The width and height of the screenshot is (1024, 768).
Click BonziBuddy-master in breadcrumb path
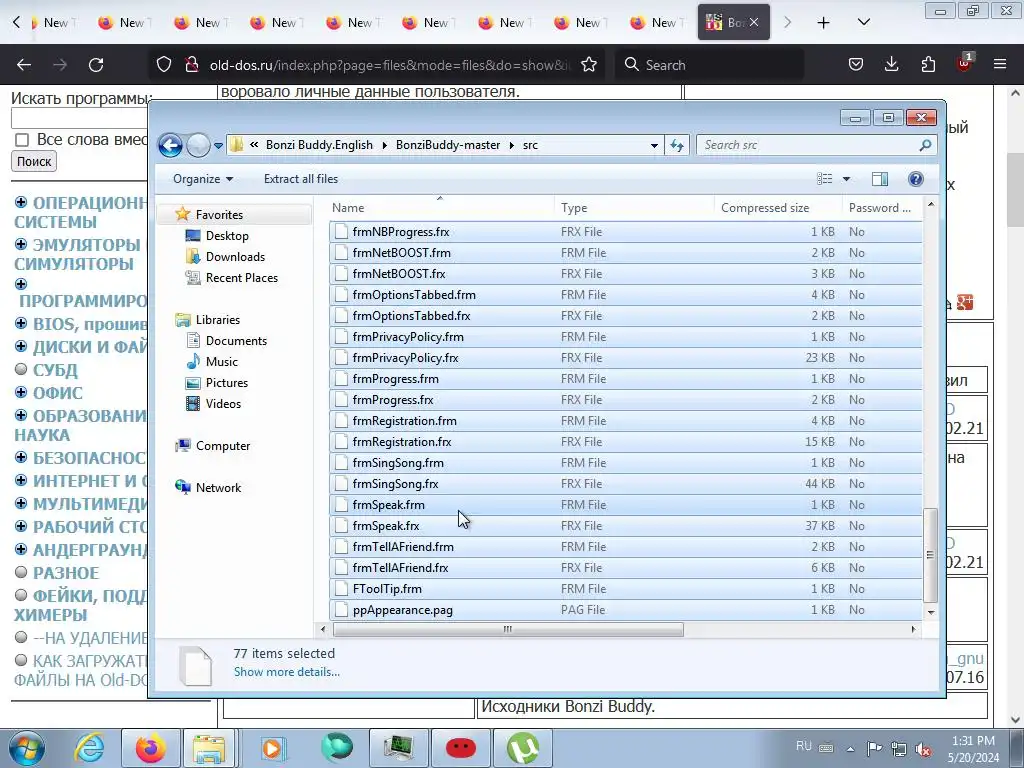pyautogui.click(x=448, y=145)
